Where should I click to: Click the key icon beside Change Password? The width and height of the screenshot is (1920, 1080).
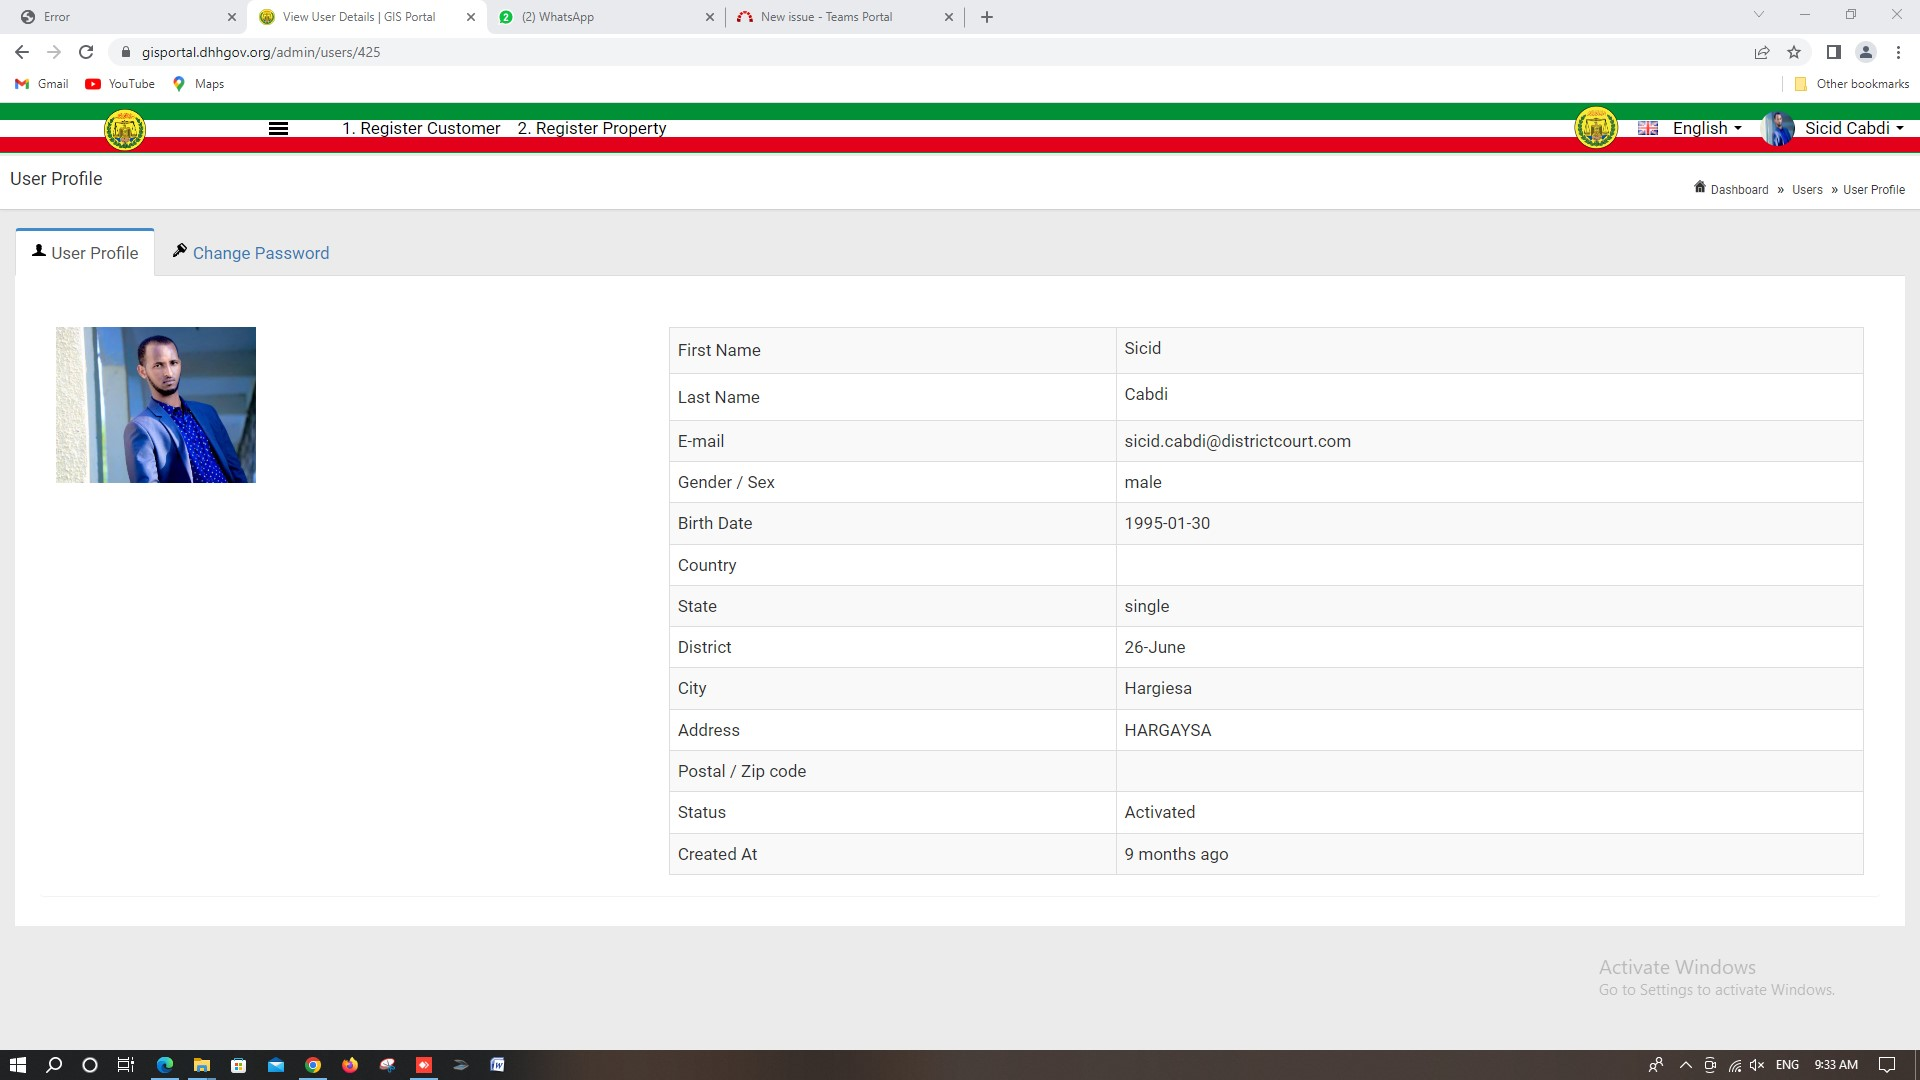tap(180, 250)
